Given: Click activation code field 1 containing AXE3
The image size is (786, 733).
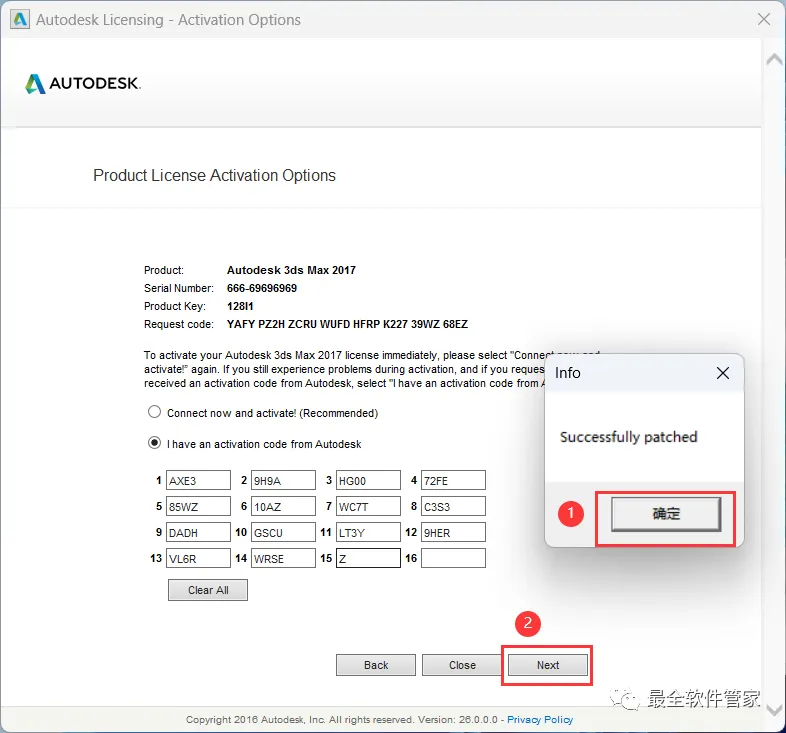Looking at the screenshot, I should [x=198, y=480].
